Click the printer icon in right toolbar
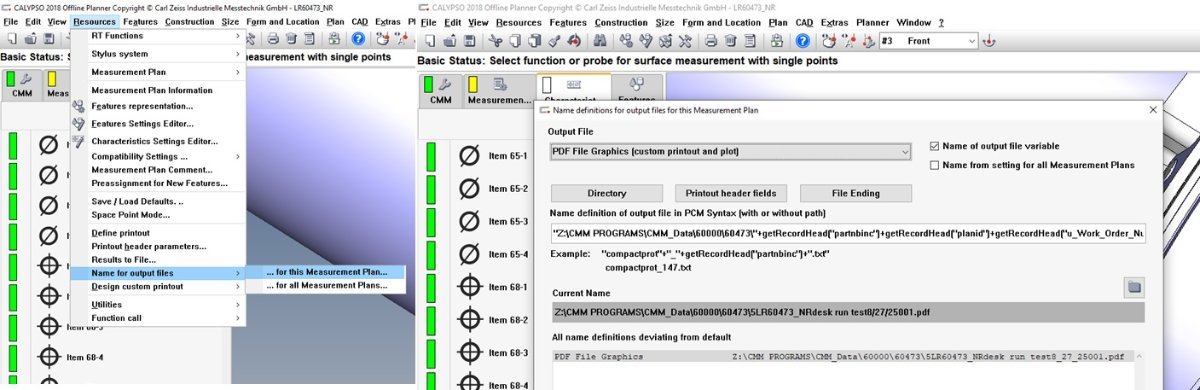The width and height of the screenshot is (1200, 390). pyautogui.click(x=710, y=41)
